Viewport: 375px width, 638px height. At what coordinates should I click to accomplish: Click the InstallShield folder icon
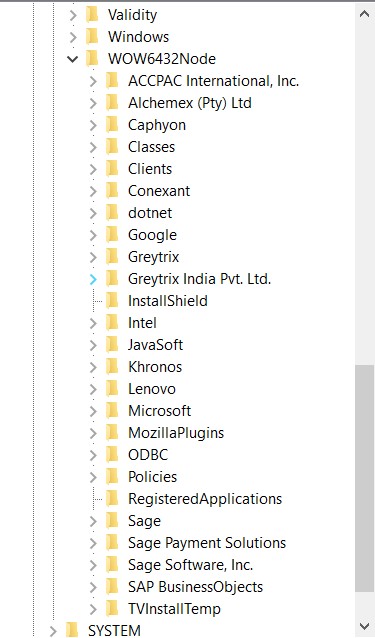[112, 300]
